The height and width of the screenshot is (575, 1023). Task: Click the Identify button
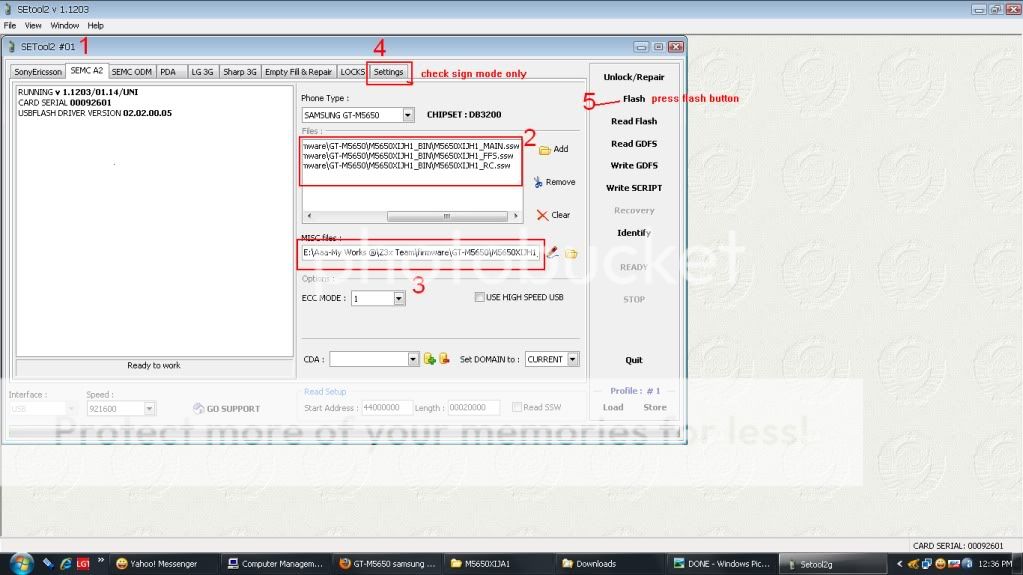pos(634,233)
